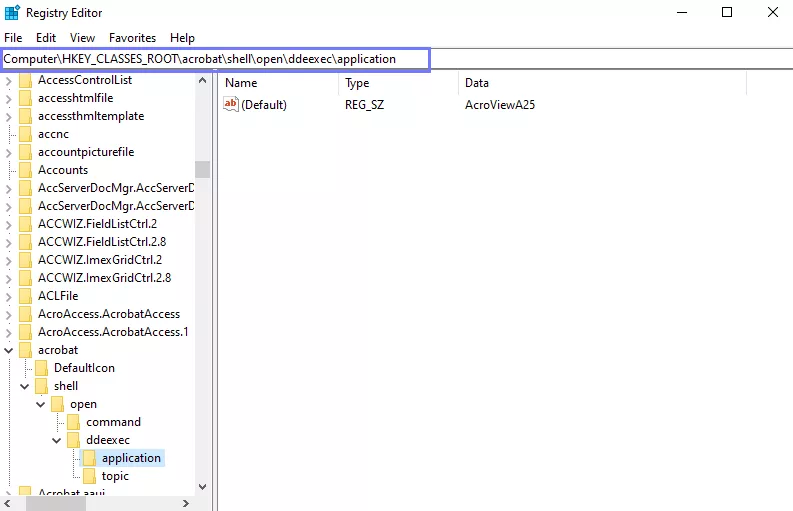Click the tree scroll up arrow
Viewport: 793px width, 511px height.
[x=202, y=80]
